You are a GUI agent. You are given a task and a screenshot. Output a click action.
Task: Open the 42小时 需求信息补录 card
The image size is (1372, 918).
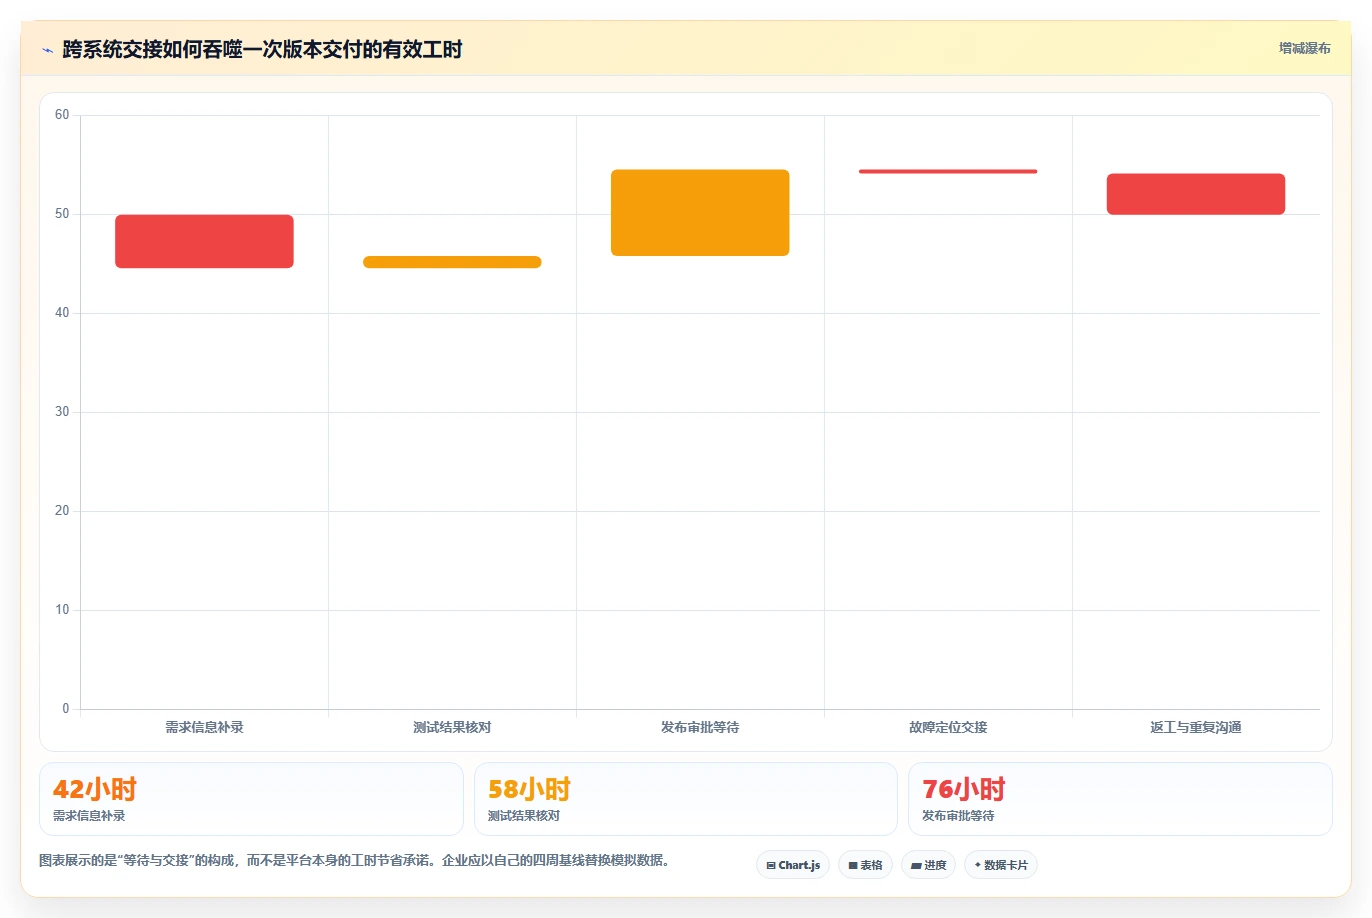[x=251, y=799]
